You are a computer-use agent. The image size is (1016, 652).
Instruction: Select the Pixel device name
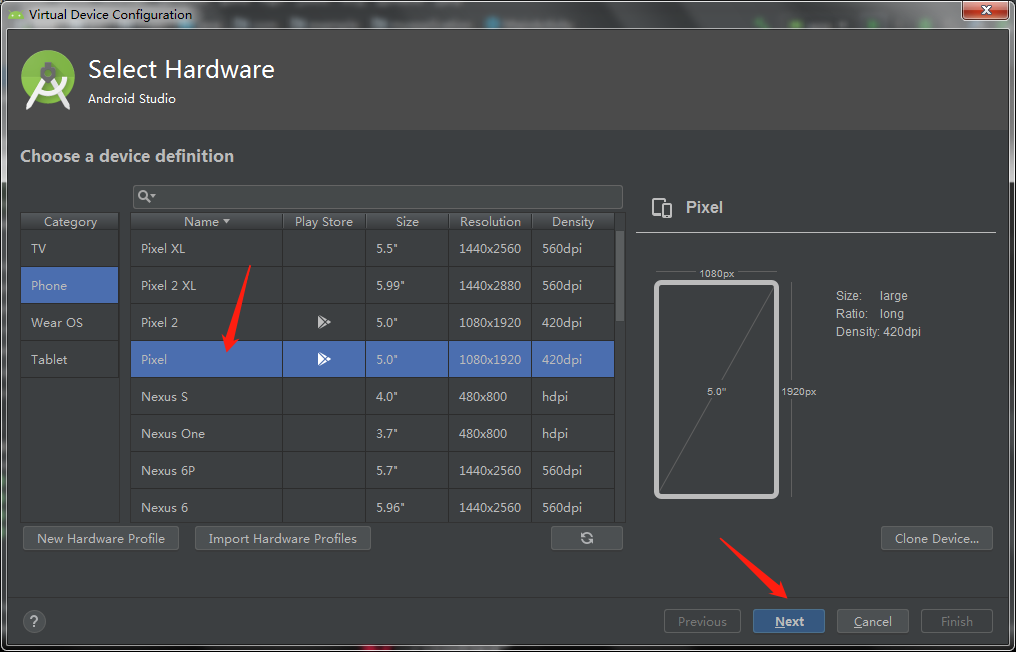[154, 359]
